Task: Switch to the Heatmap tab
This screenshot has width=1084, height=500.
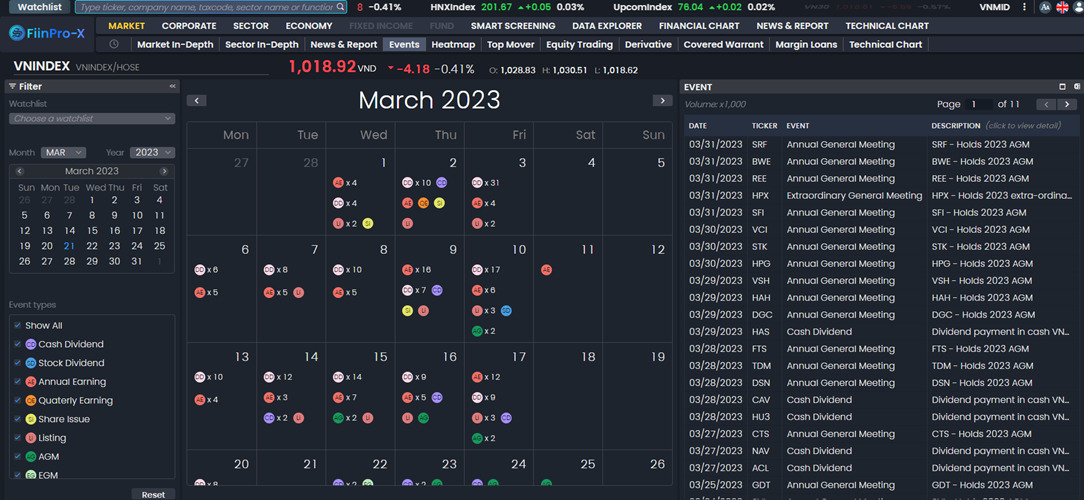Action: [453, 45]
